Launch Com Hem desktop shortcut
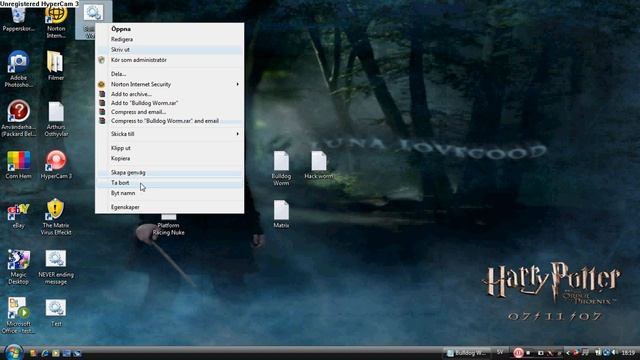The image size is (640, 360). point(18,164)
